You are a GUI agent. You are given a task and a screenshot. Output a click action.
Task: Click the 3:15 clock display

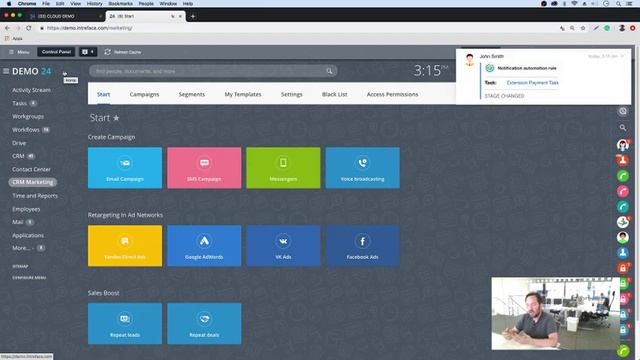430,71
